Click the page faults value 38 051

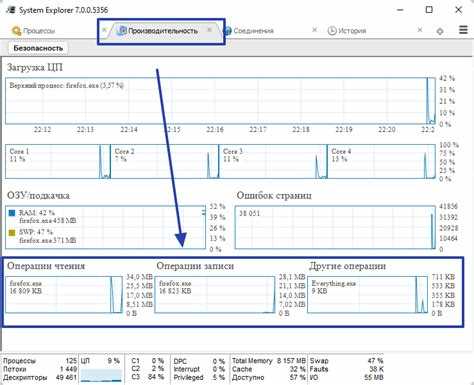coord(249,213)
